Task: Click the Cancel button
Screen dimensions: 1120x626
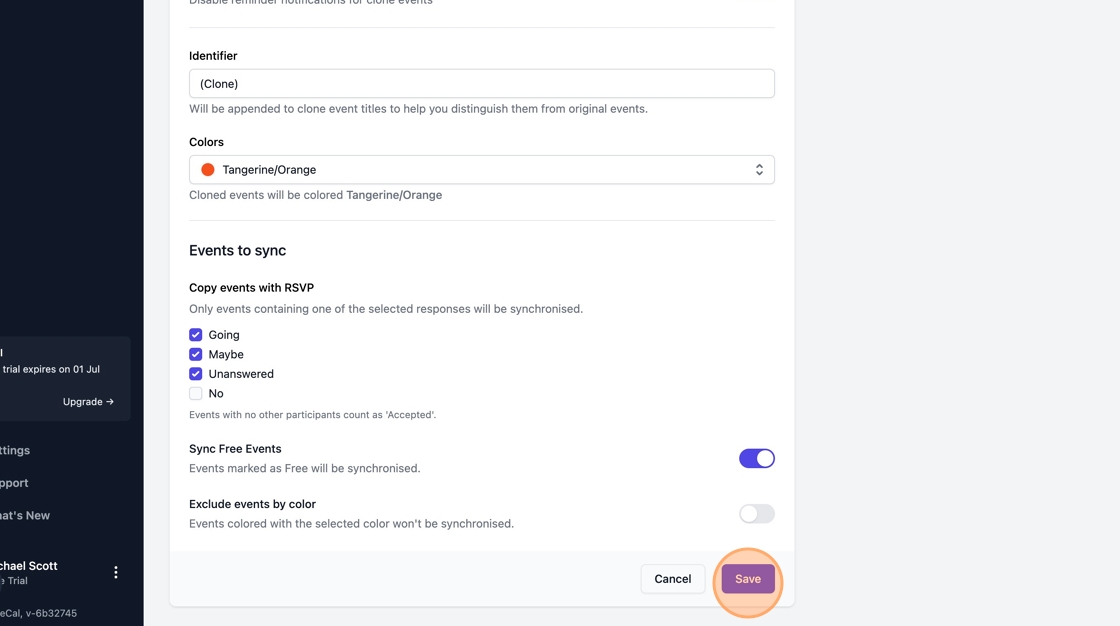Action: click(672, 579)
